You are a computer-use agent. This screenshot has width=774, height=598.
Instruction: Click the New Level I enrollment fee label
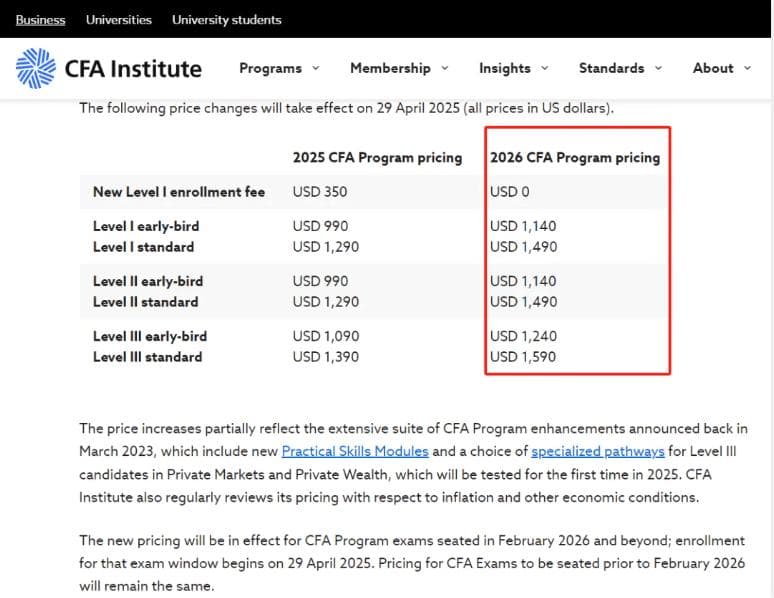(179, 192)
